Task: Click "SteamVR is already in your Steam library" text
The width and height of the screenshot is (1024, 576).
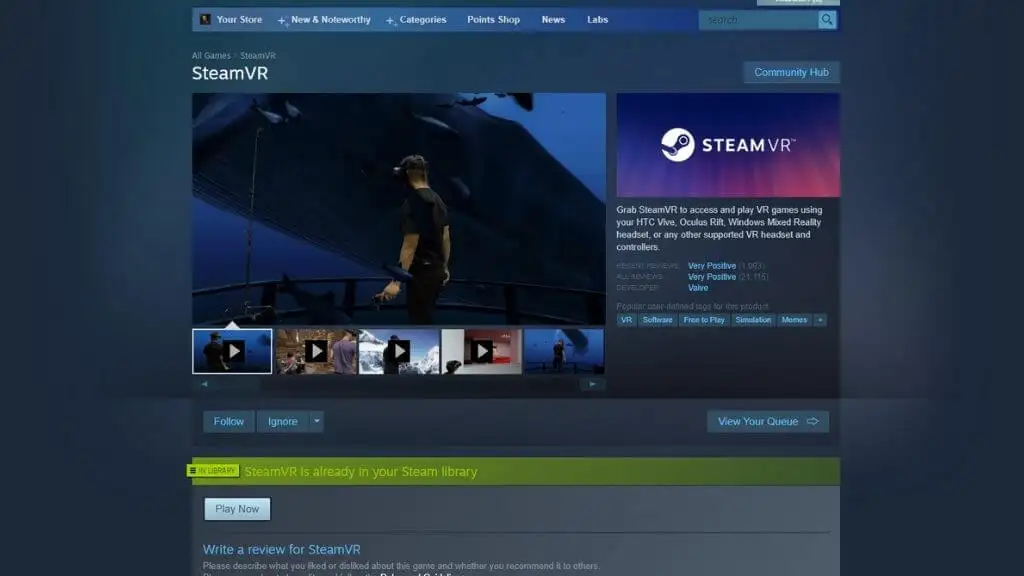Action: [360, 472]
